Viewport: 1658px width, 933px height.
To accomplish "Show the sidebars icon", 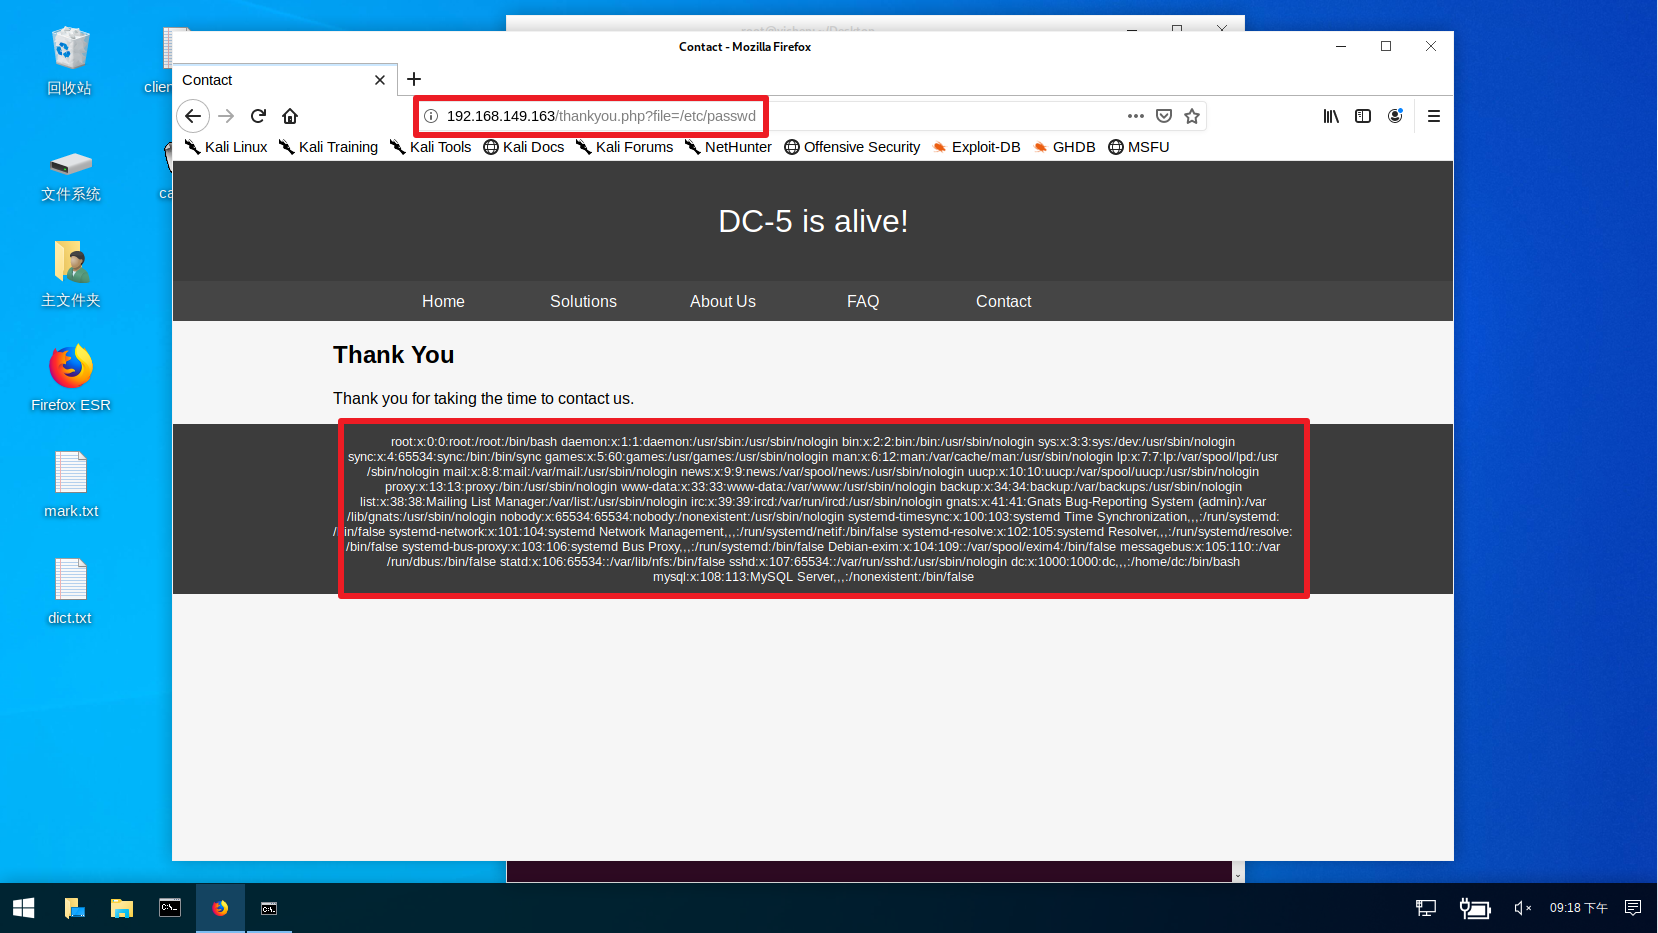I will point(1363,116).
